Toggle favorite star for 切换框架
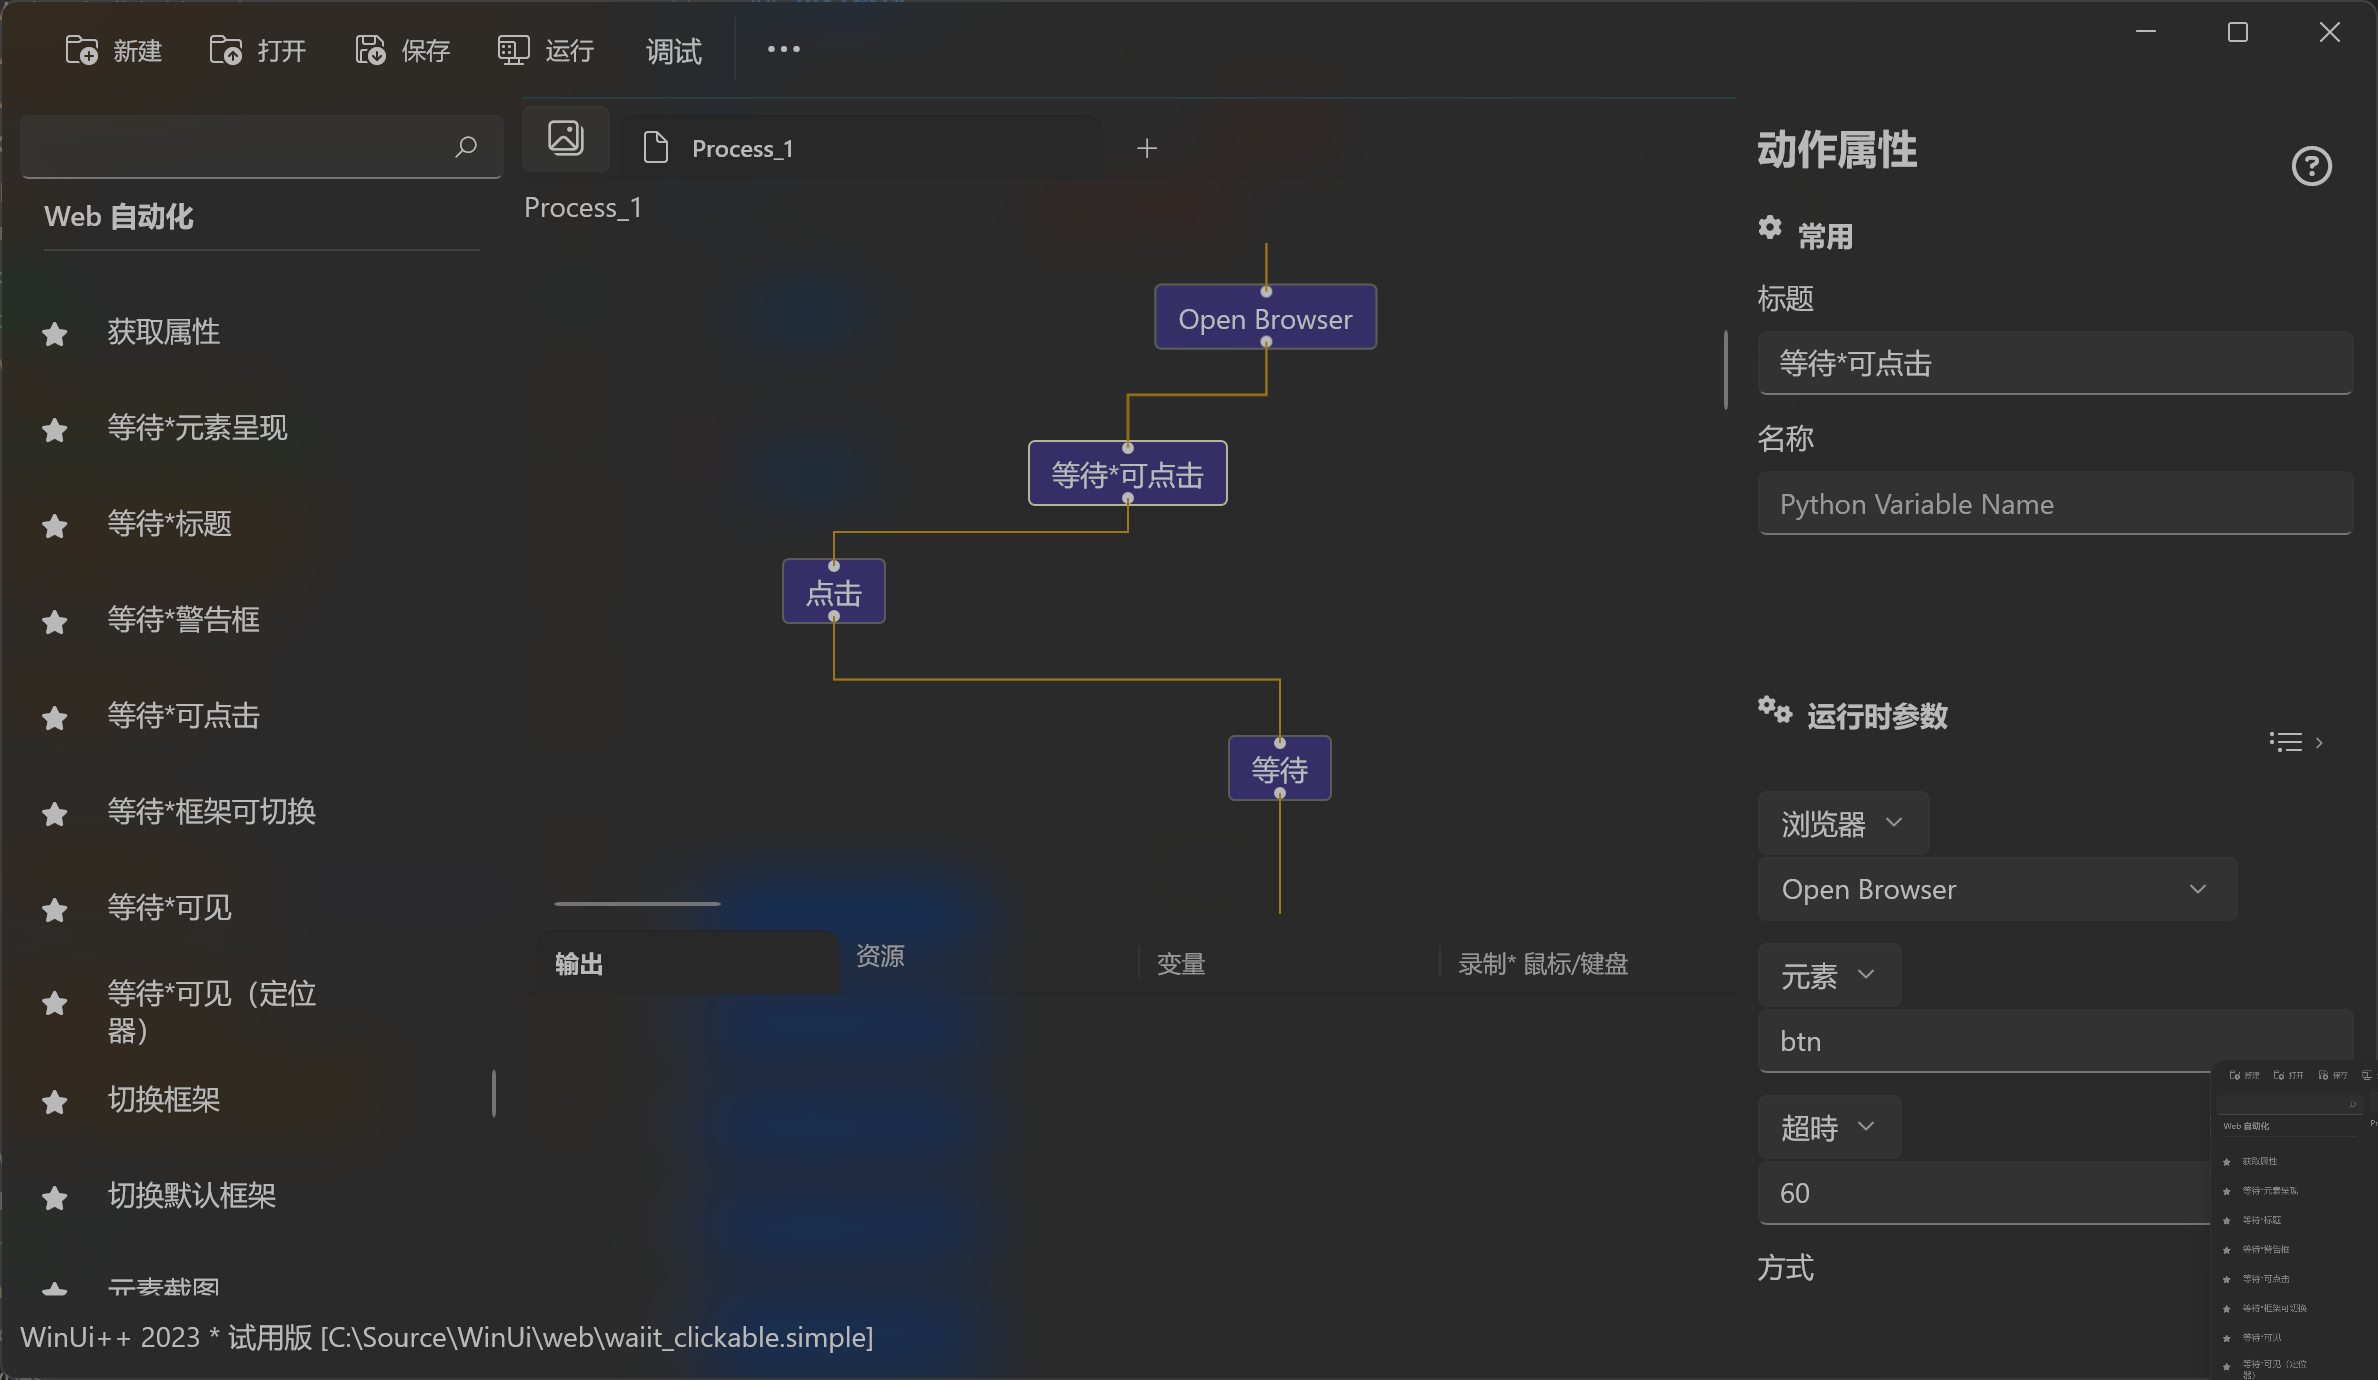The height and width of the screenshot is (1380, 2378). (55, 1101)
